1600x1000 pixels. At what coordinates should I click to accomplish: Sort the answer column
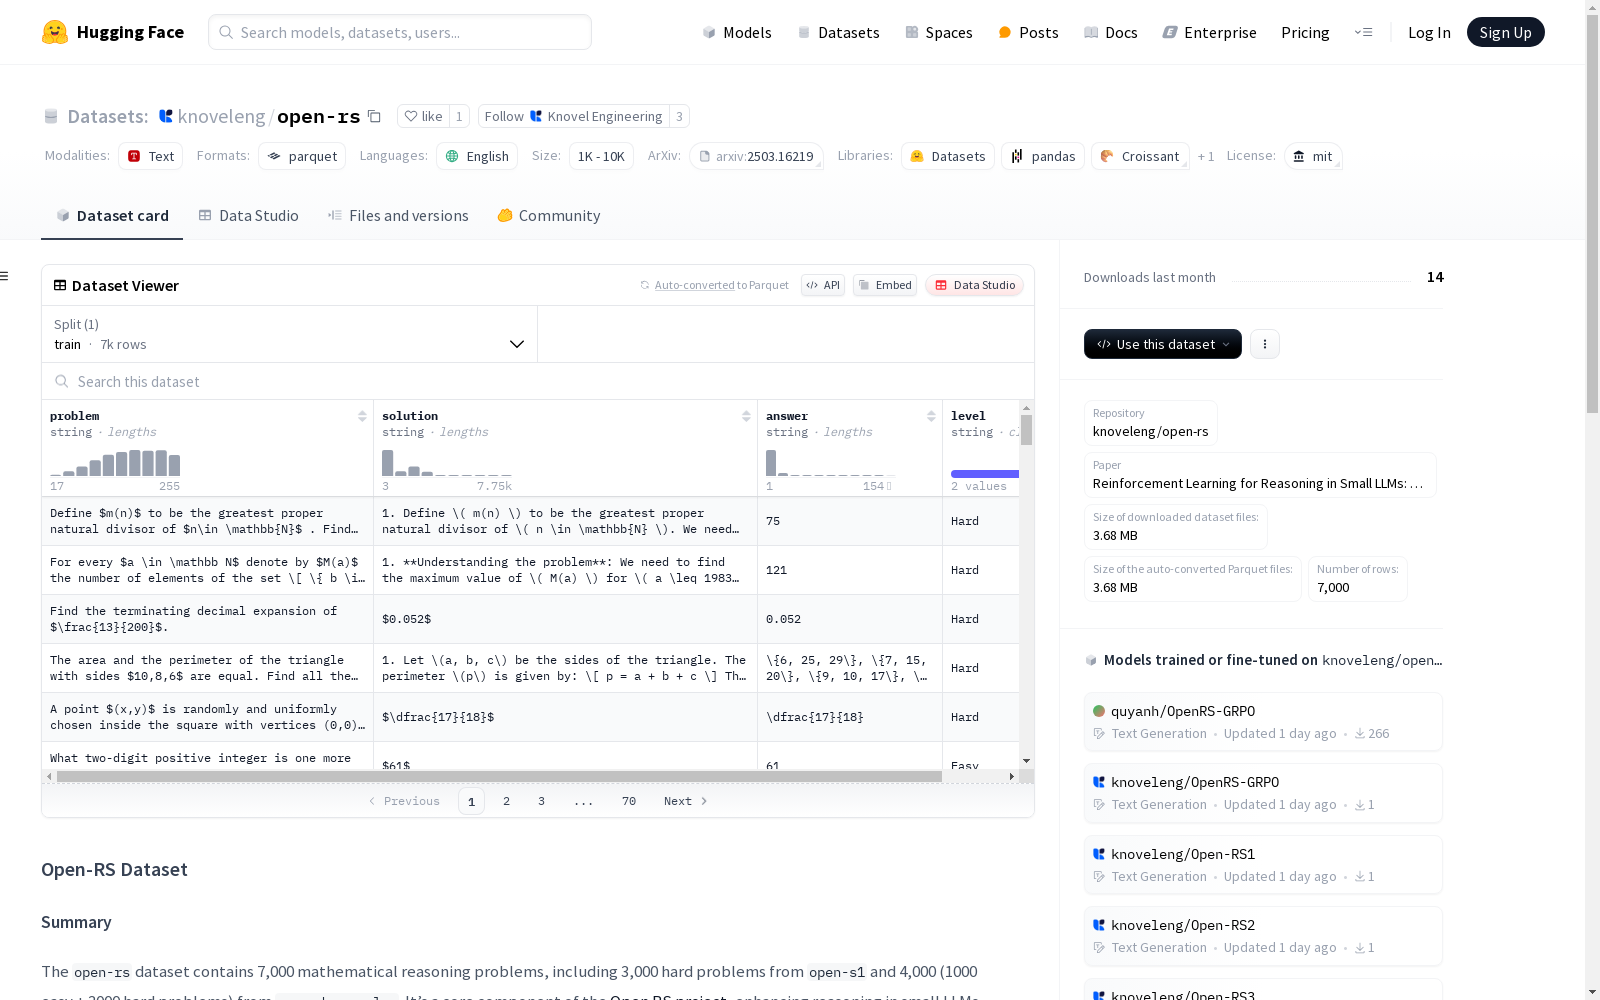tap(931, 416)
